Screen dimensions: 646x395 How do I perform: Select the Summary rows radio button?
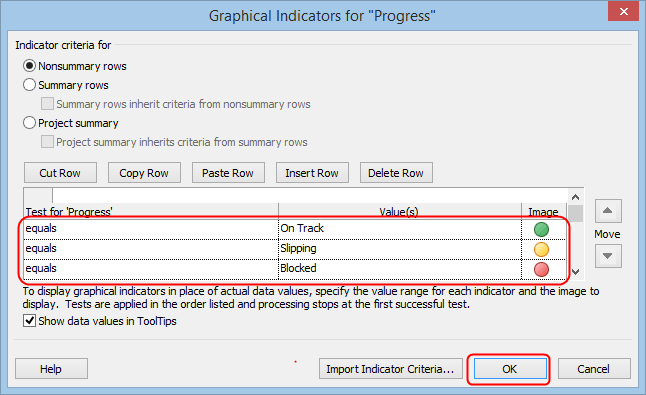29,85
